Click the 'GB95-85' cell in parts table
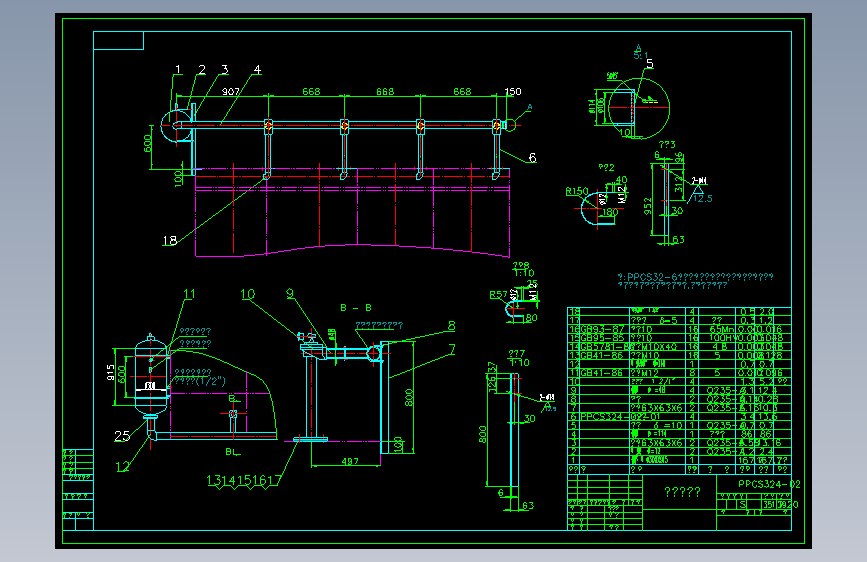 click(x=602, y=338)
